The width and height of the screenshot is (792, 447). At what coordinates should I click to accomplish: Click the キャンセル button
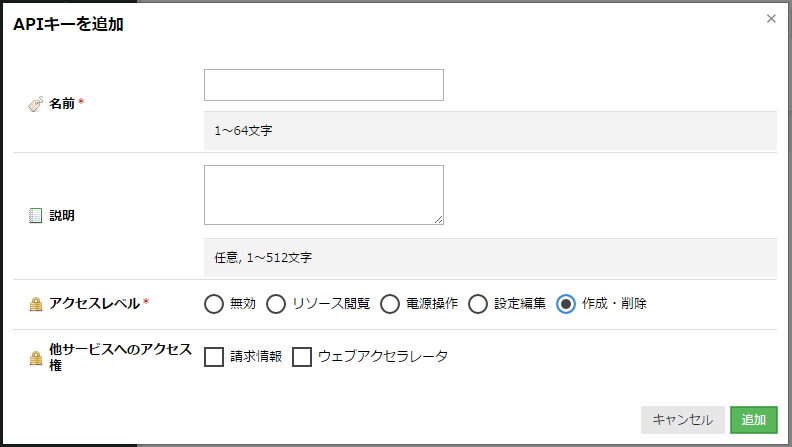[682, 420]
